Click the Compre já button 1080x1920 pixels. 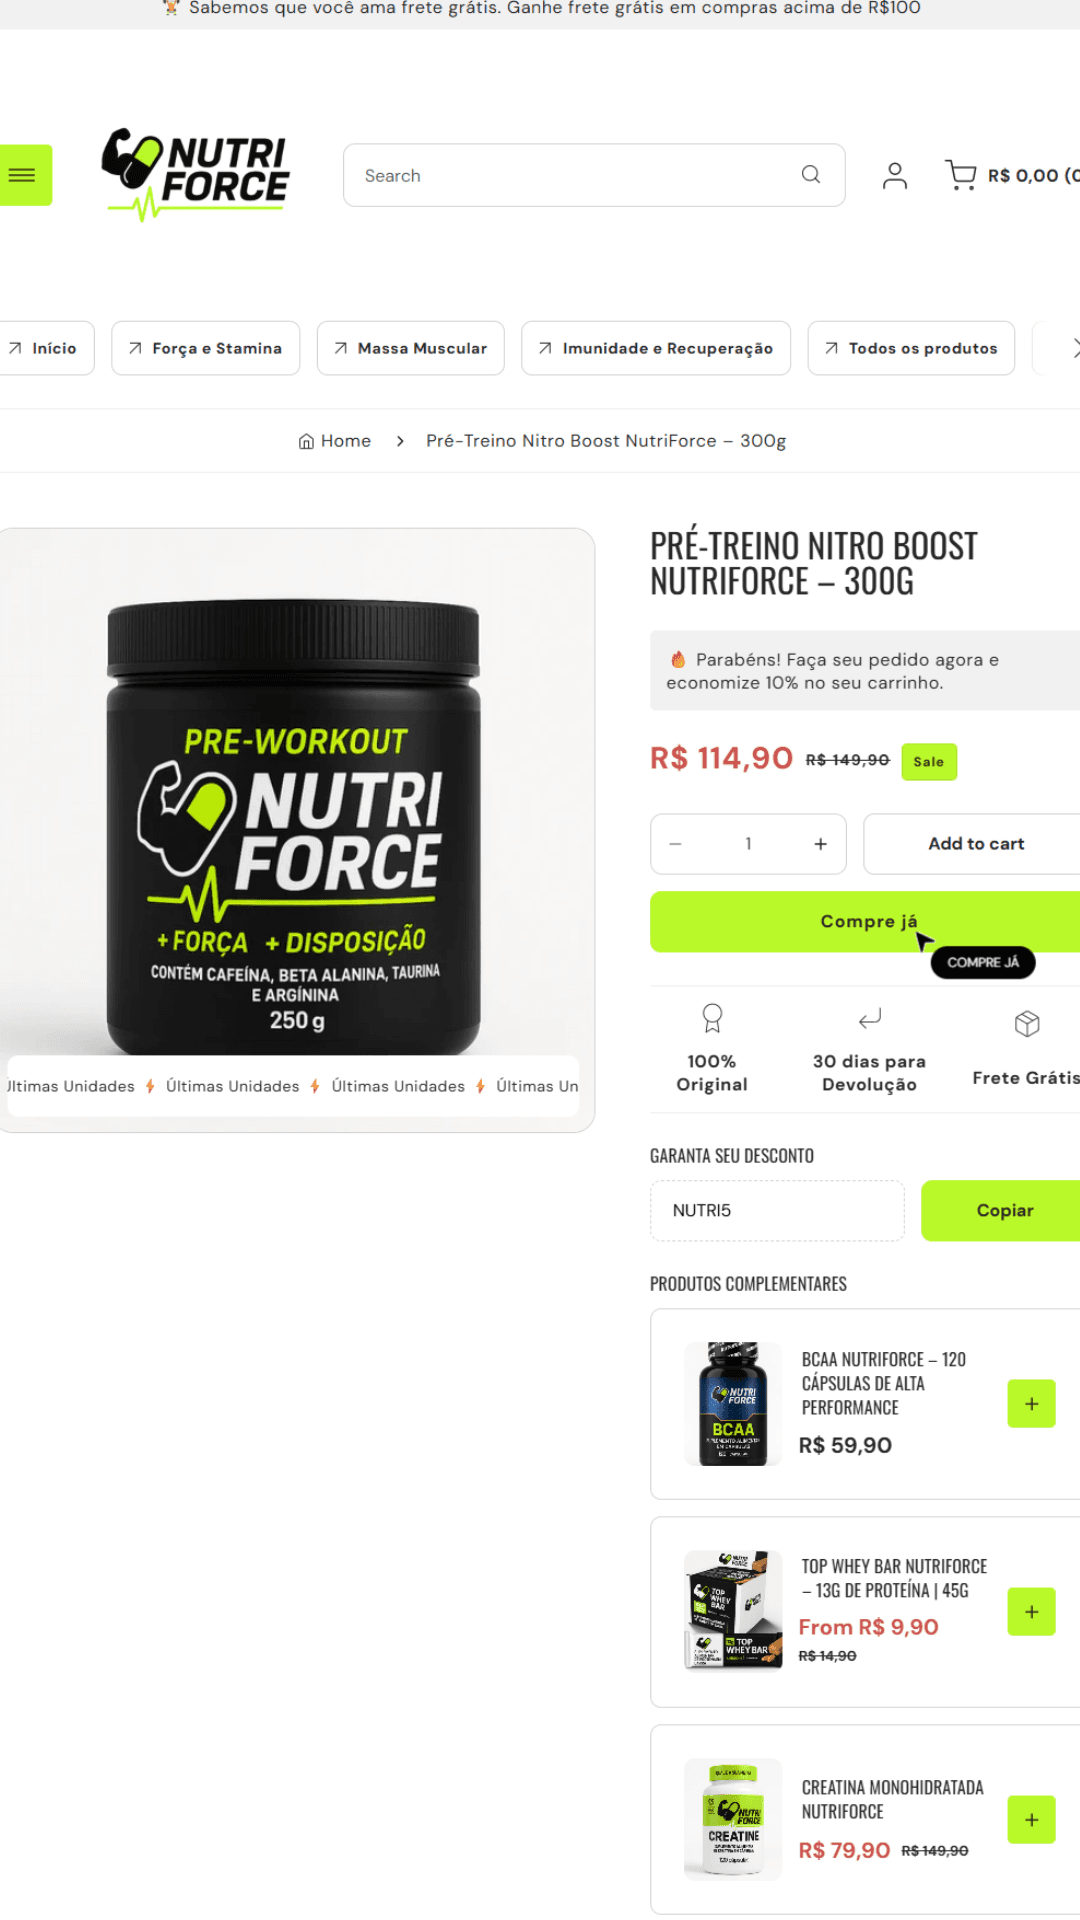pyautogui.click(x=868, y=921)
